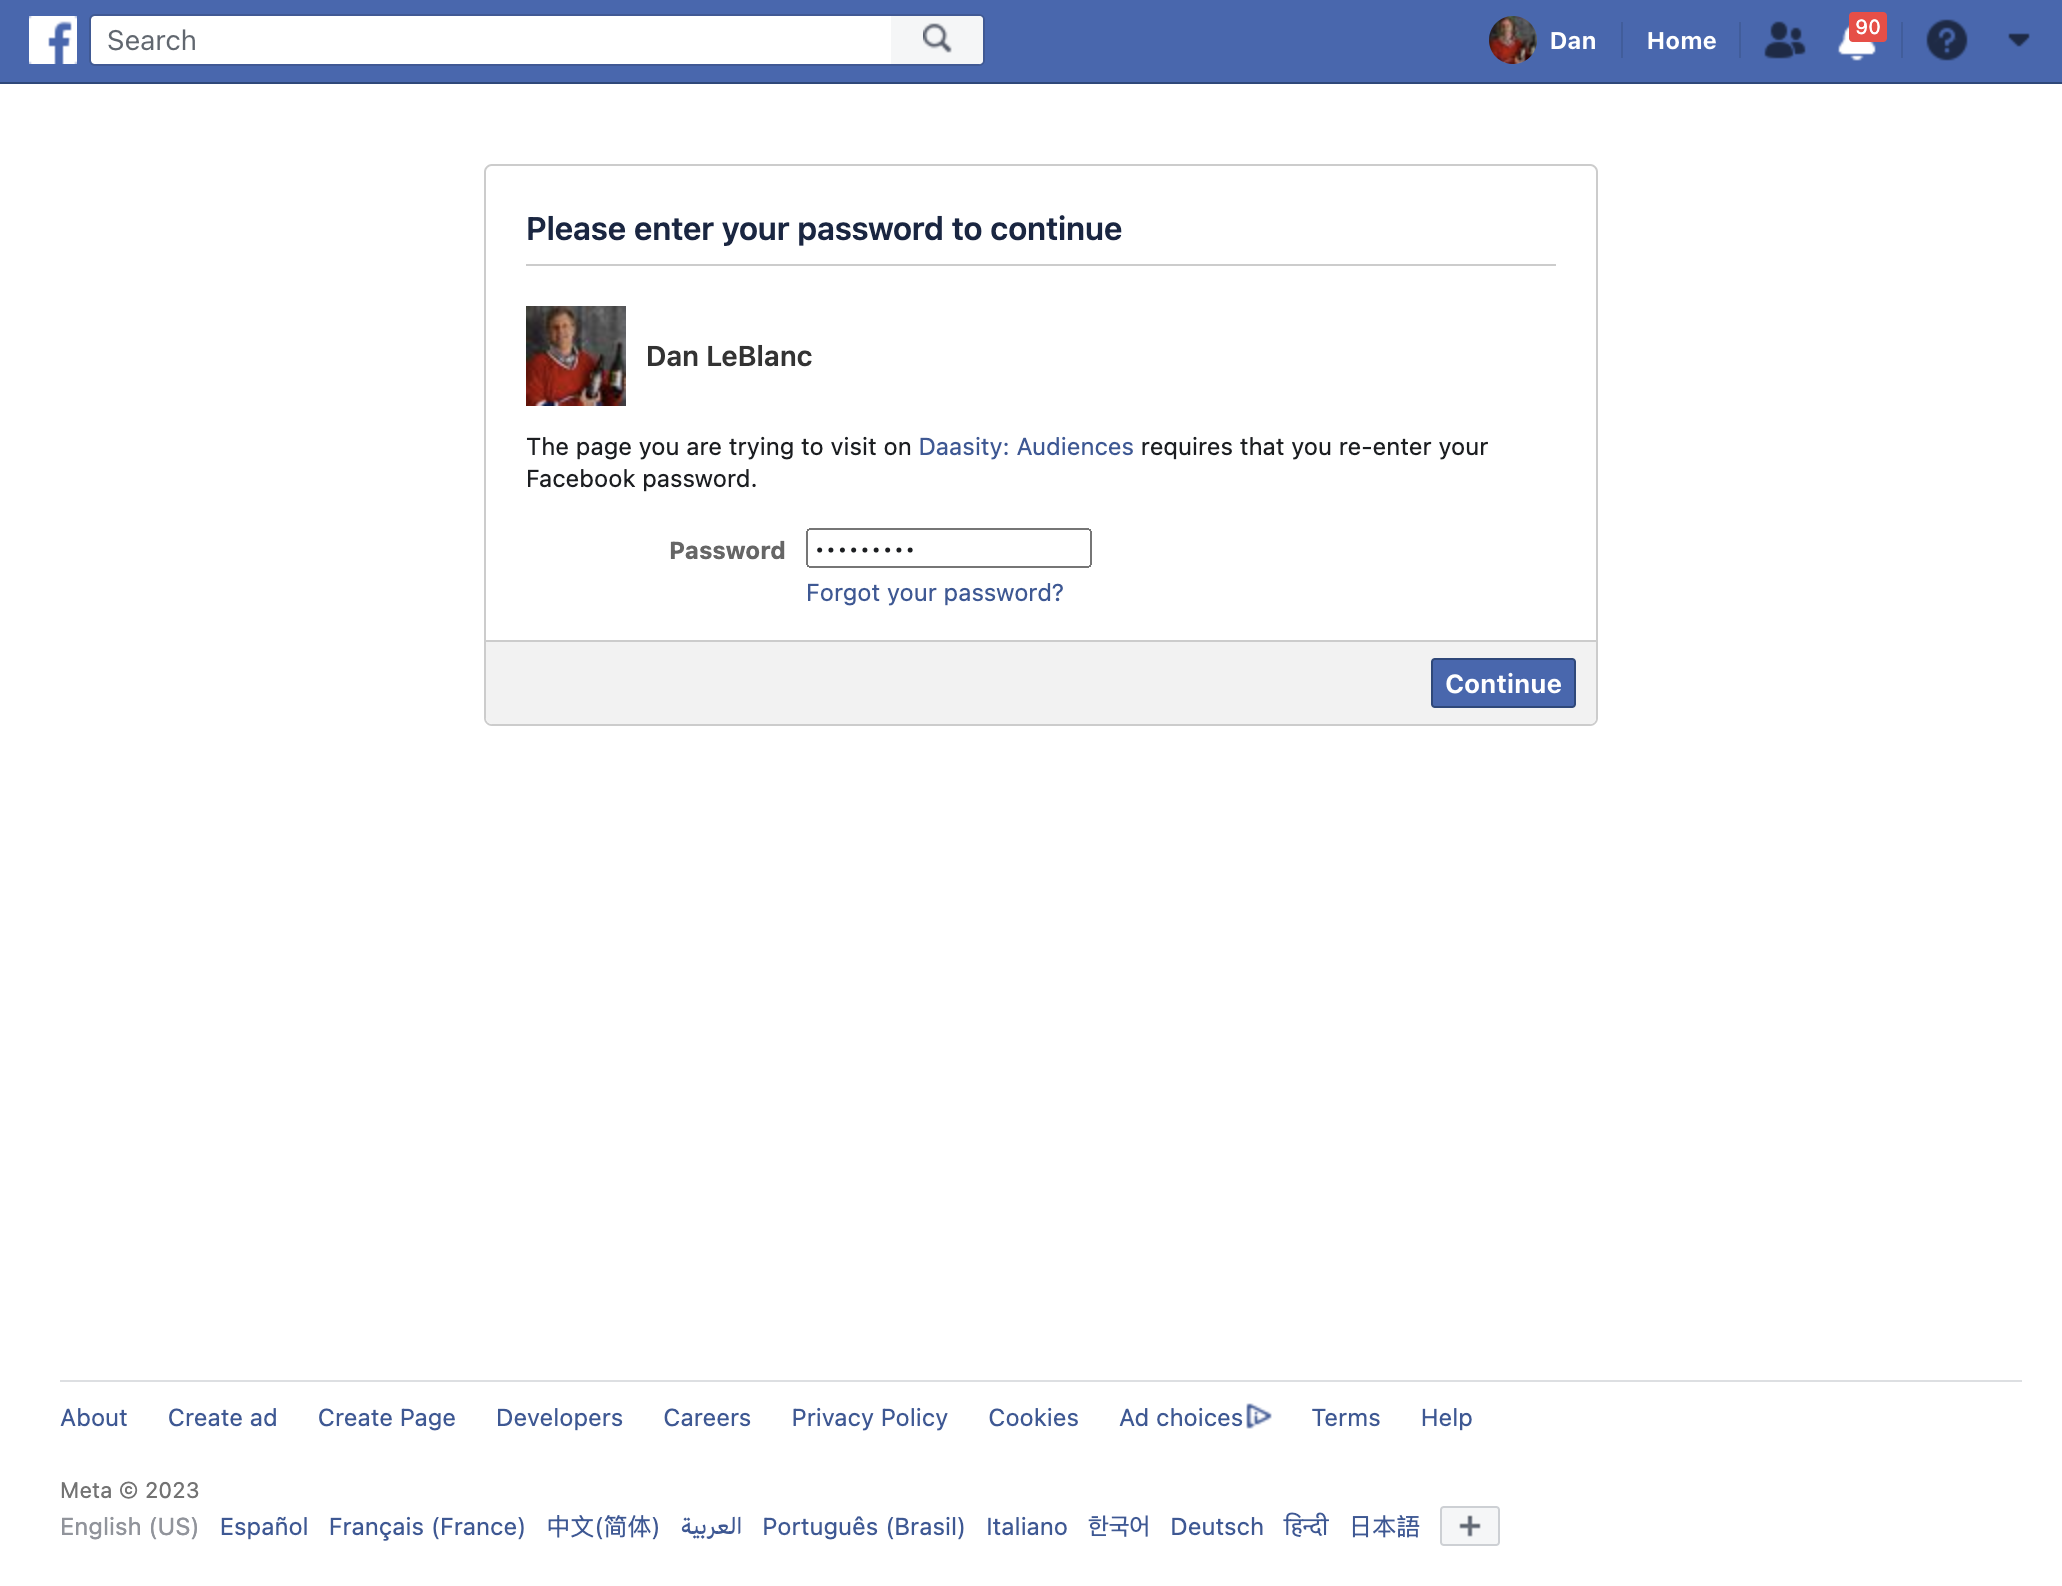Click Dan's profile avatar in navbar
Screen dimensions: 2062x1586
[1512, 41]
